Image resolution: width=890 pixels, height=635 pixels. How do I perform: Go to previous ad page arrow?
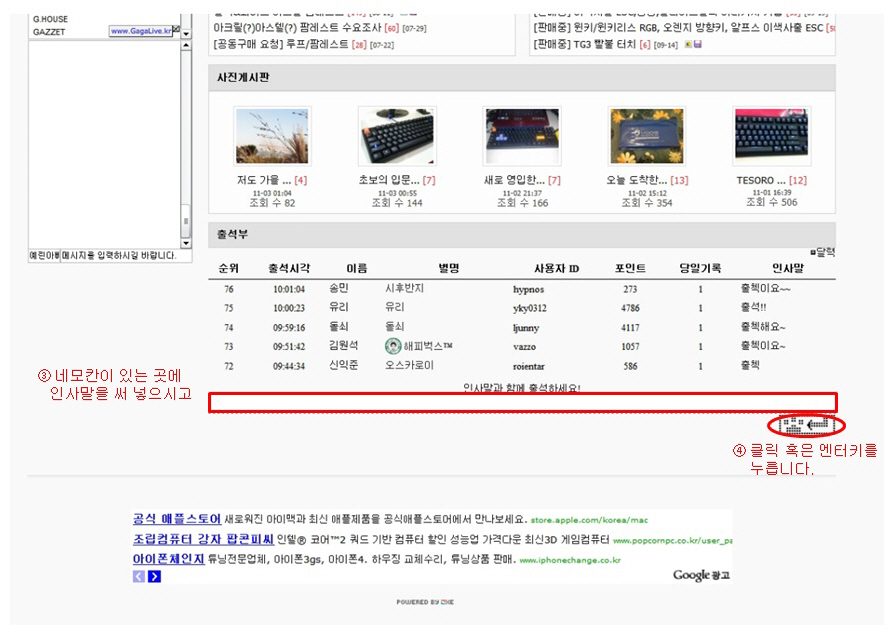pos(139,576)
